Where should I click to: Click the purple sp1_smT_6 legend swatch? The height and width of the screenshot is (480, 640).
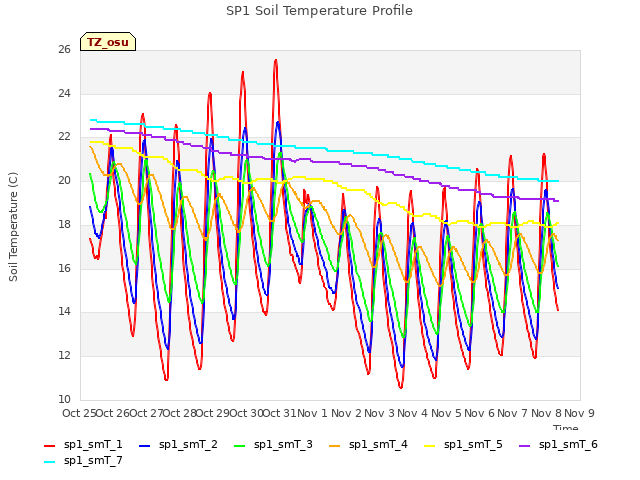point(524,446)
